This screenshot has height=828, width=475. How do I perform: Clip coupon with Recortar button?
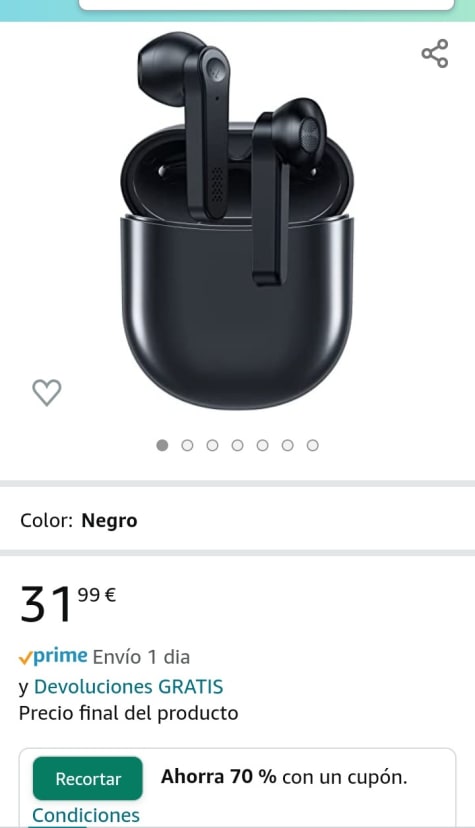(88, 778)
